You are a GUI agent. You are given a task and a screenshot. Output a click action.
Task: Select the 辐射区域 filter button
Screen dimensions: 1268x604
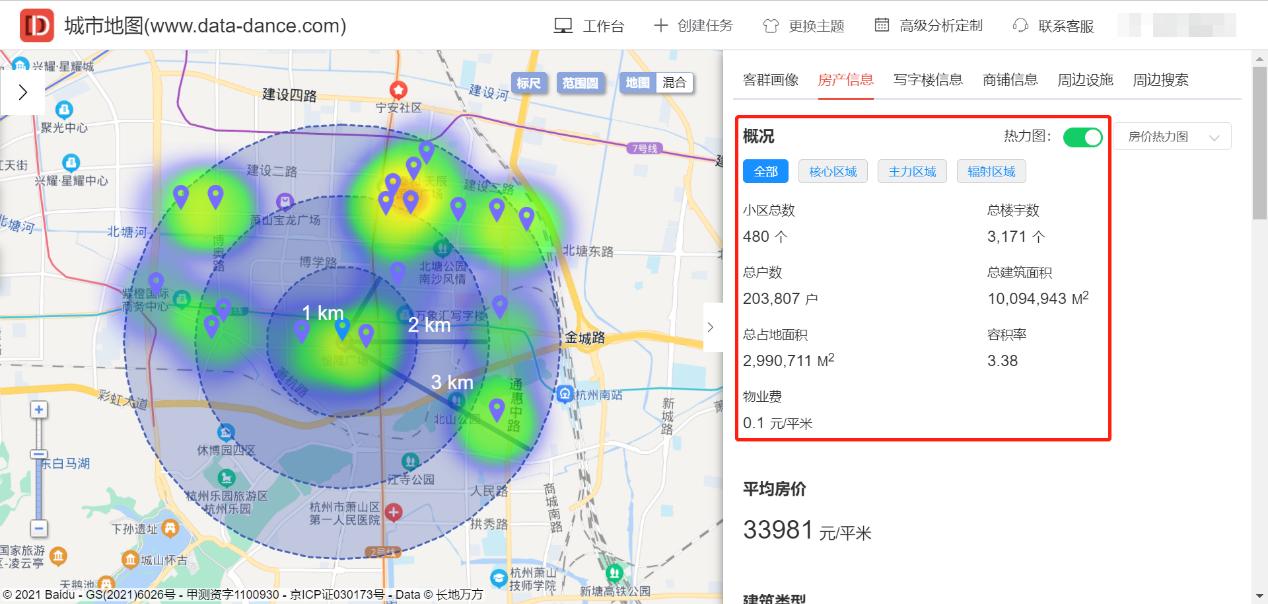[991, 171]
